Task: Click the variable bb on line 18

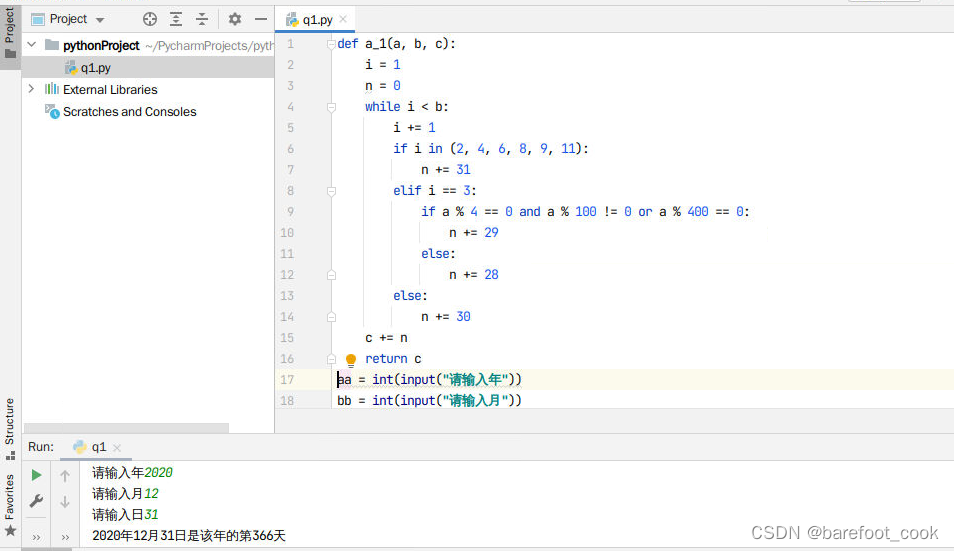Action: pos(344,401)
